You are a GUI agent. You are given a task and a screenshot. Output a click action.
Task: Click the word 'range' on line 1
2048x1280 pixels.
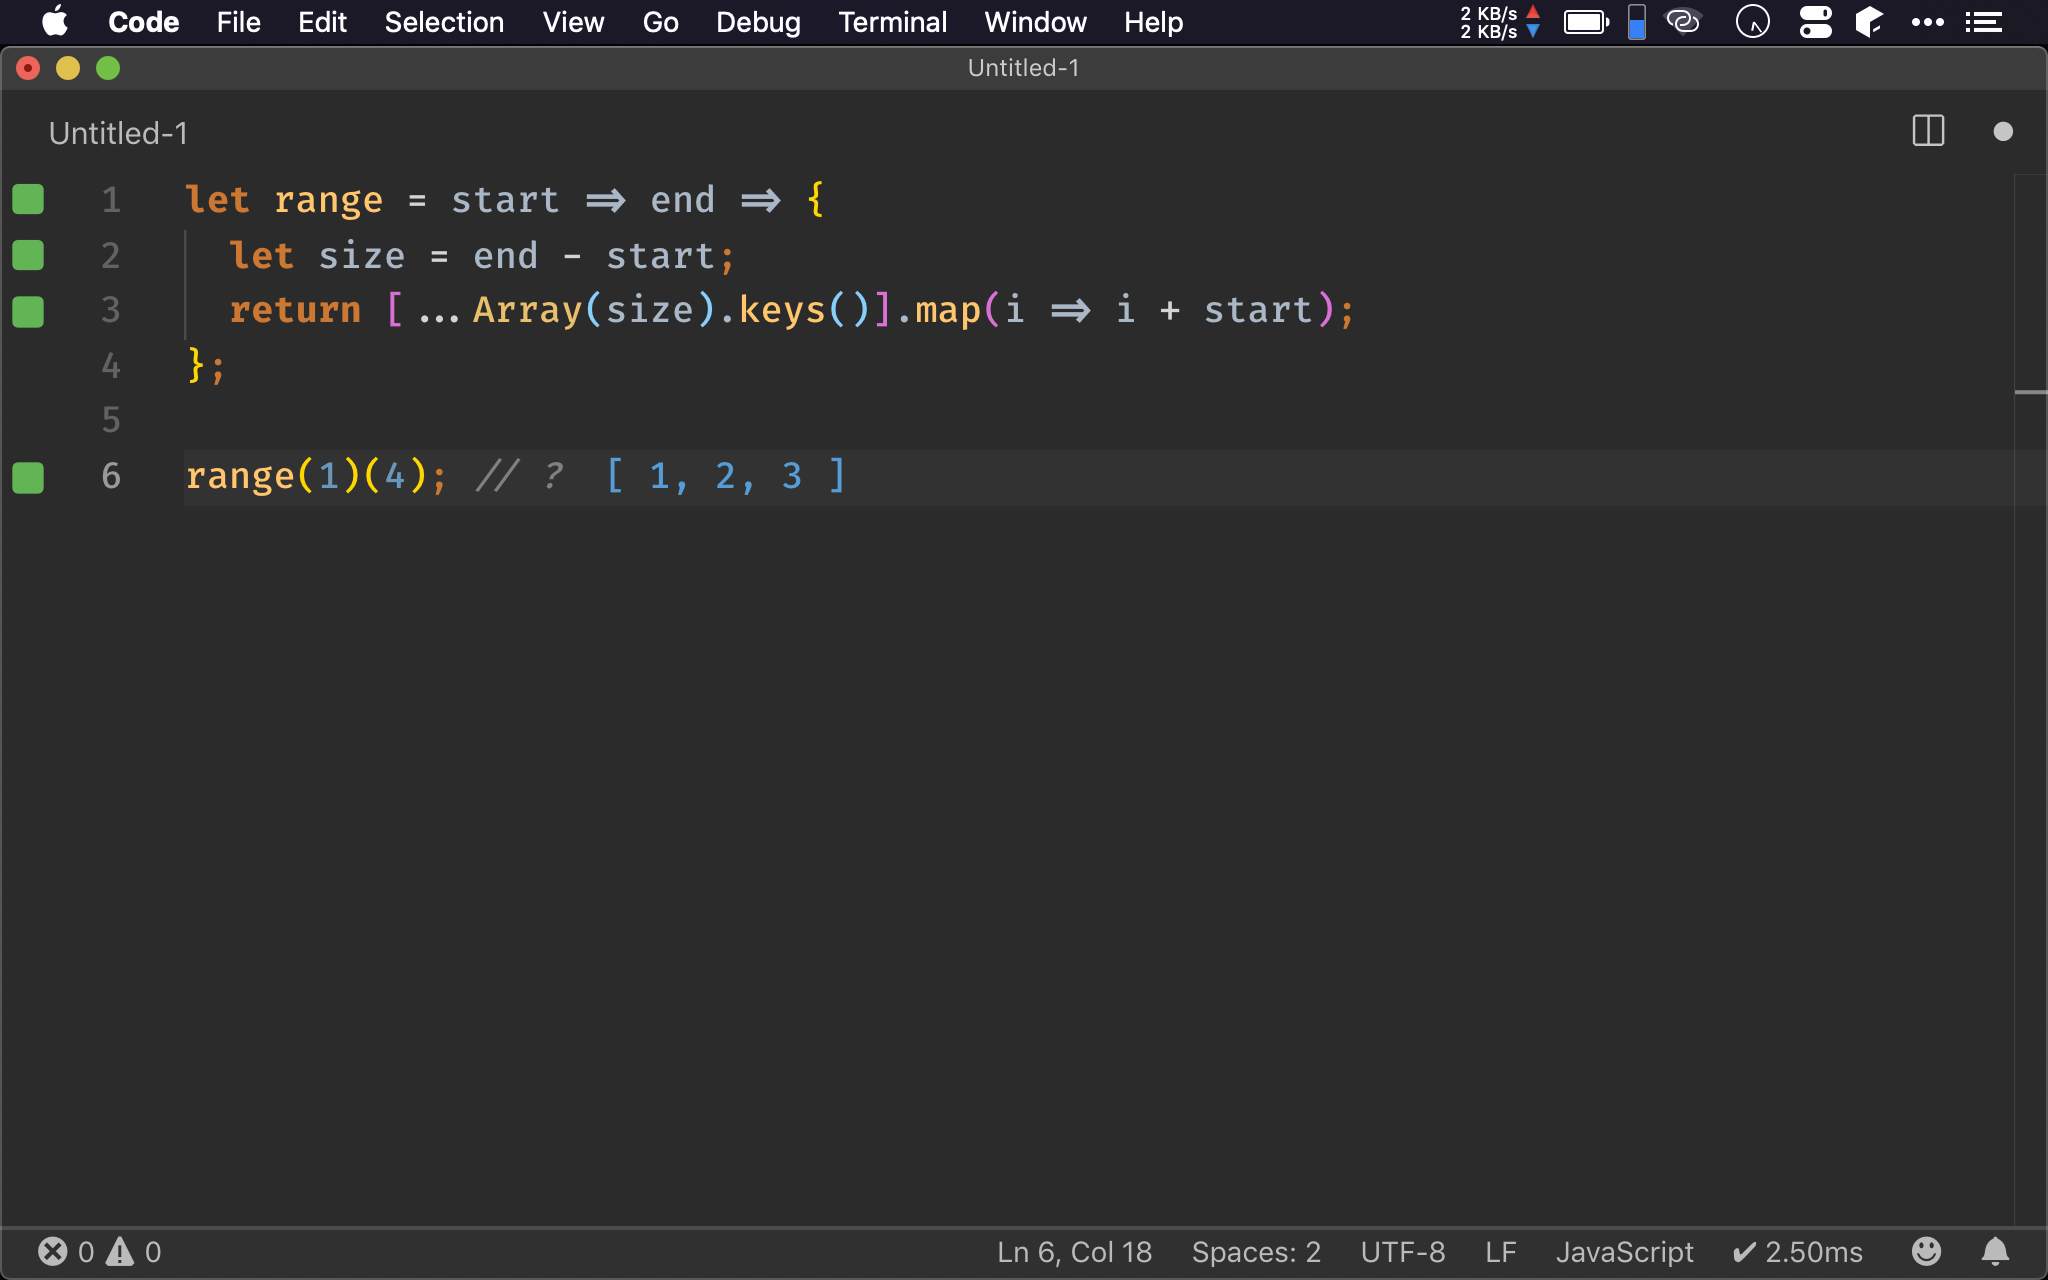click(x=328, y=200)
